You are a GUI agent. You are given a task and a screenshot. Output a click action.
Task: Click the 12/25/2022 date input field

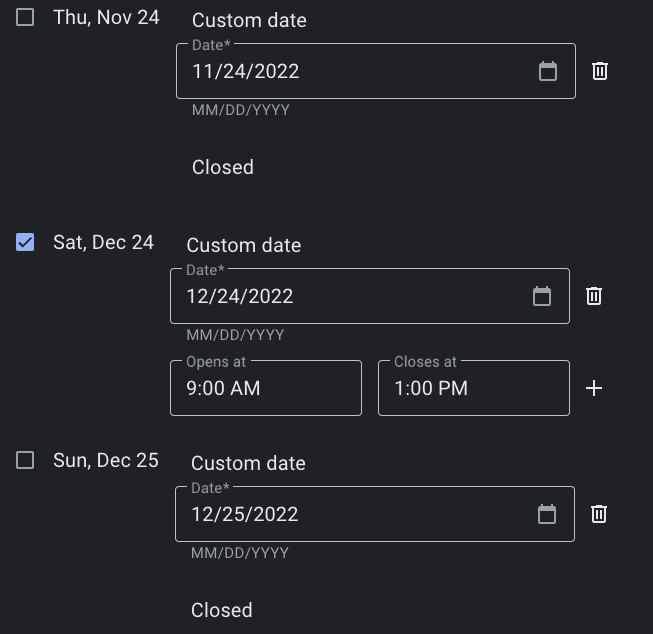click(350, 514)
